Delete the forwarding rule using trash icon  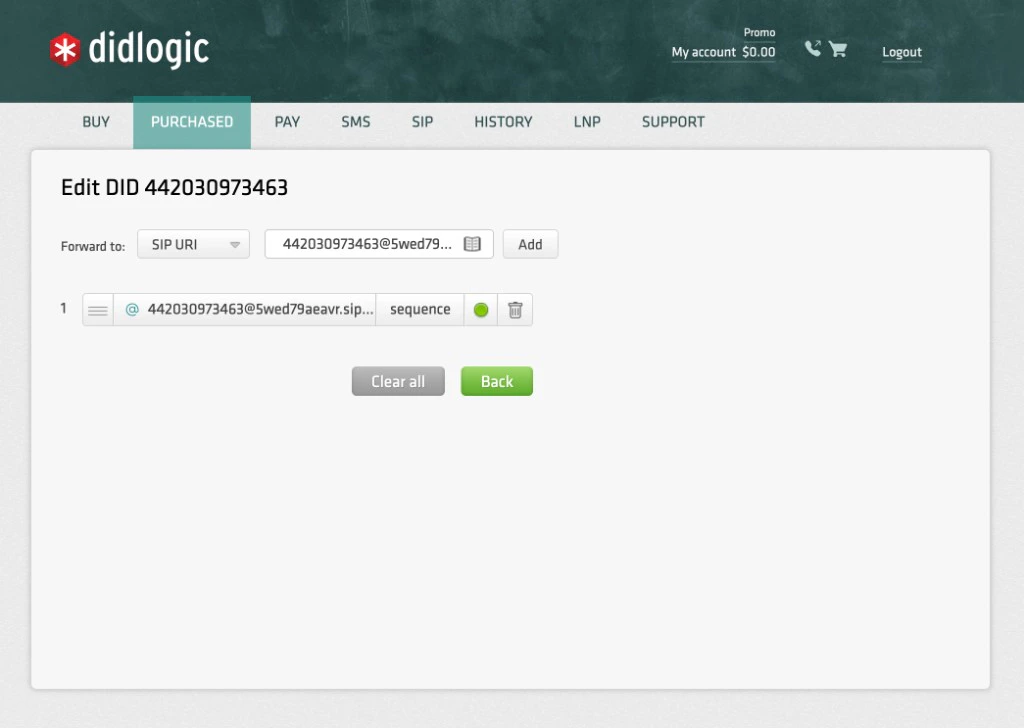(x=515, y=309)
